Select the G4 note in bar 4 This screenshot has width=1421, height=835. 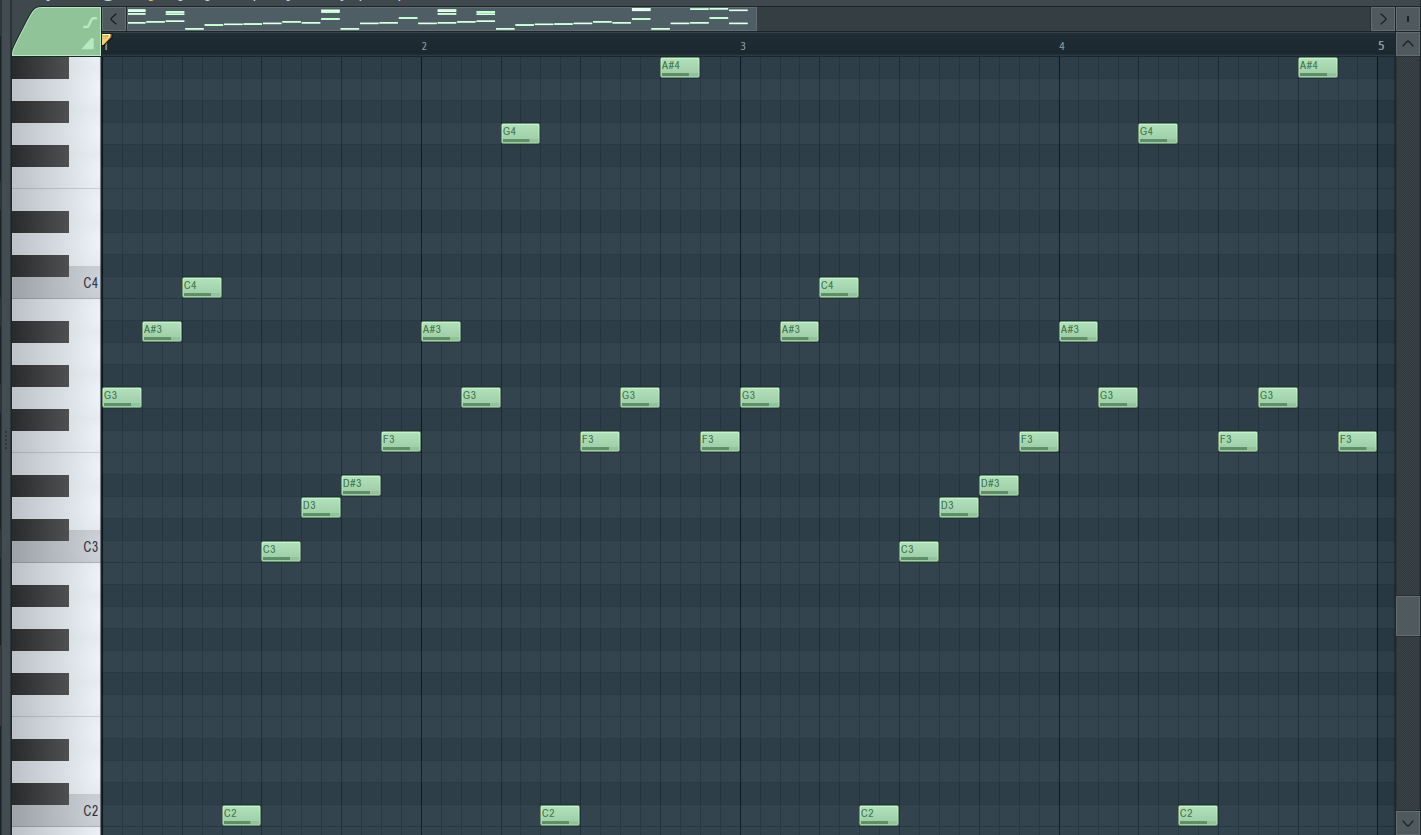[x=1158, y=133]
